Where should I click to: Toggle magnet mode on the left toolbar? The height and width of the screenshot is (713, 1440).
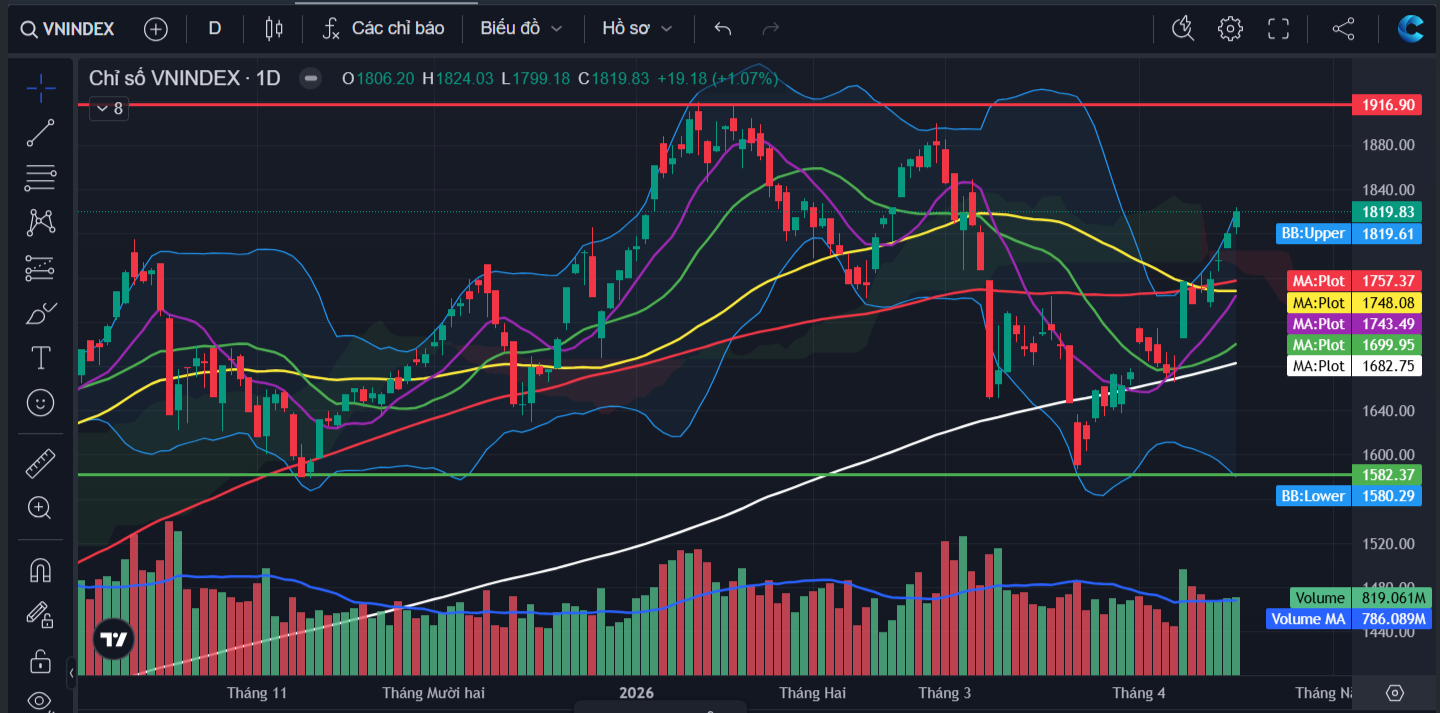tap(40, 569)
